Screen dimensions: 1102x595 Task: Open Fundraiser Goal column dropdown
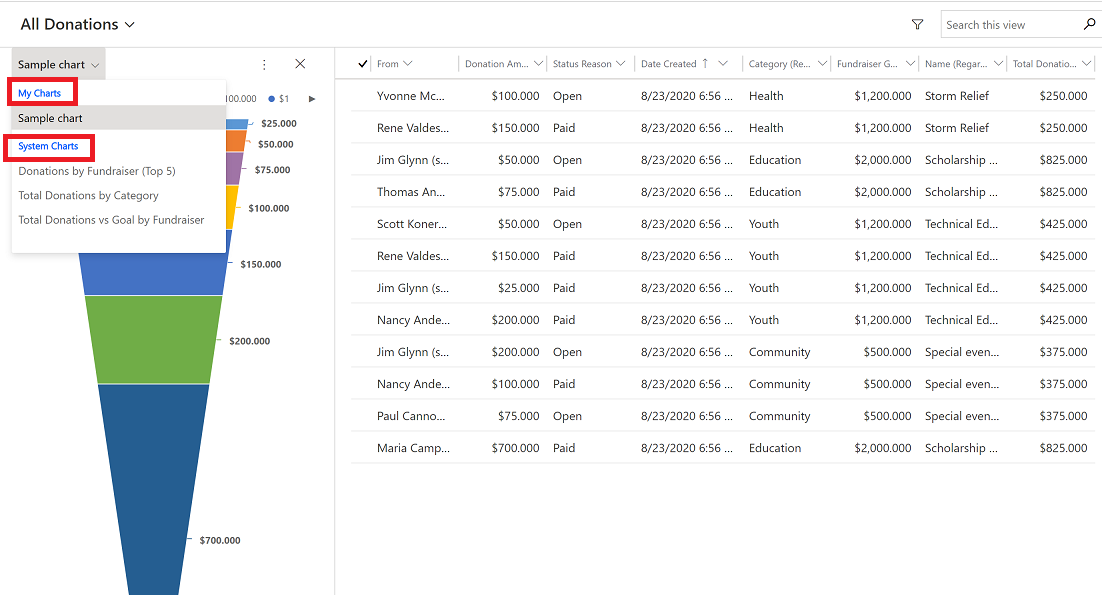click(x=910, y=64)
